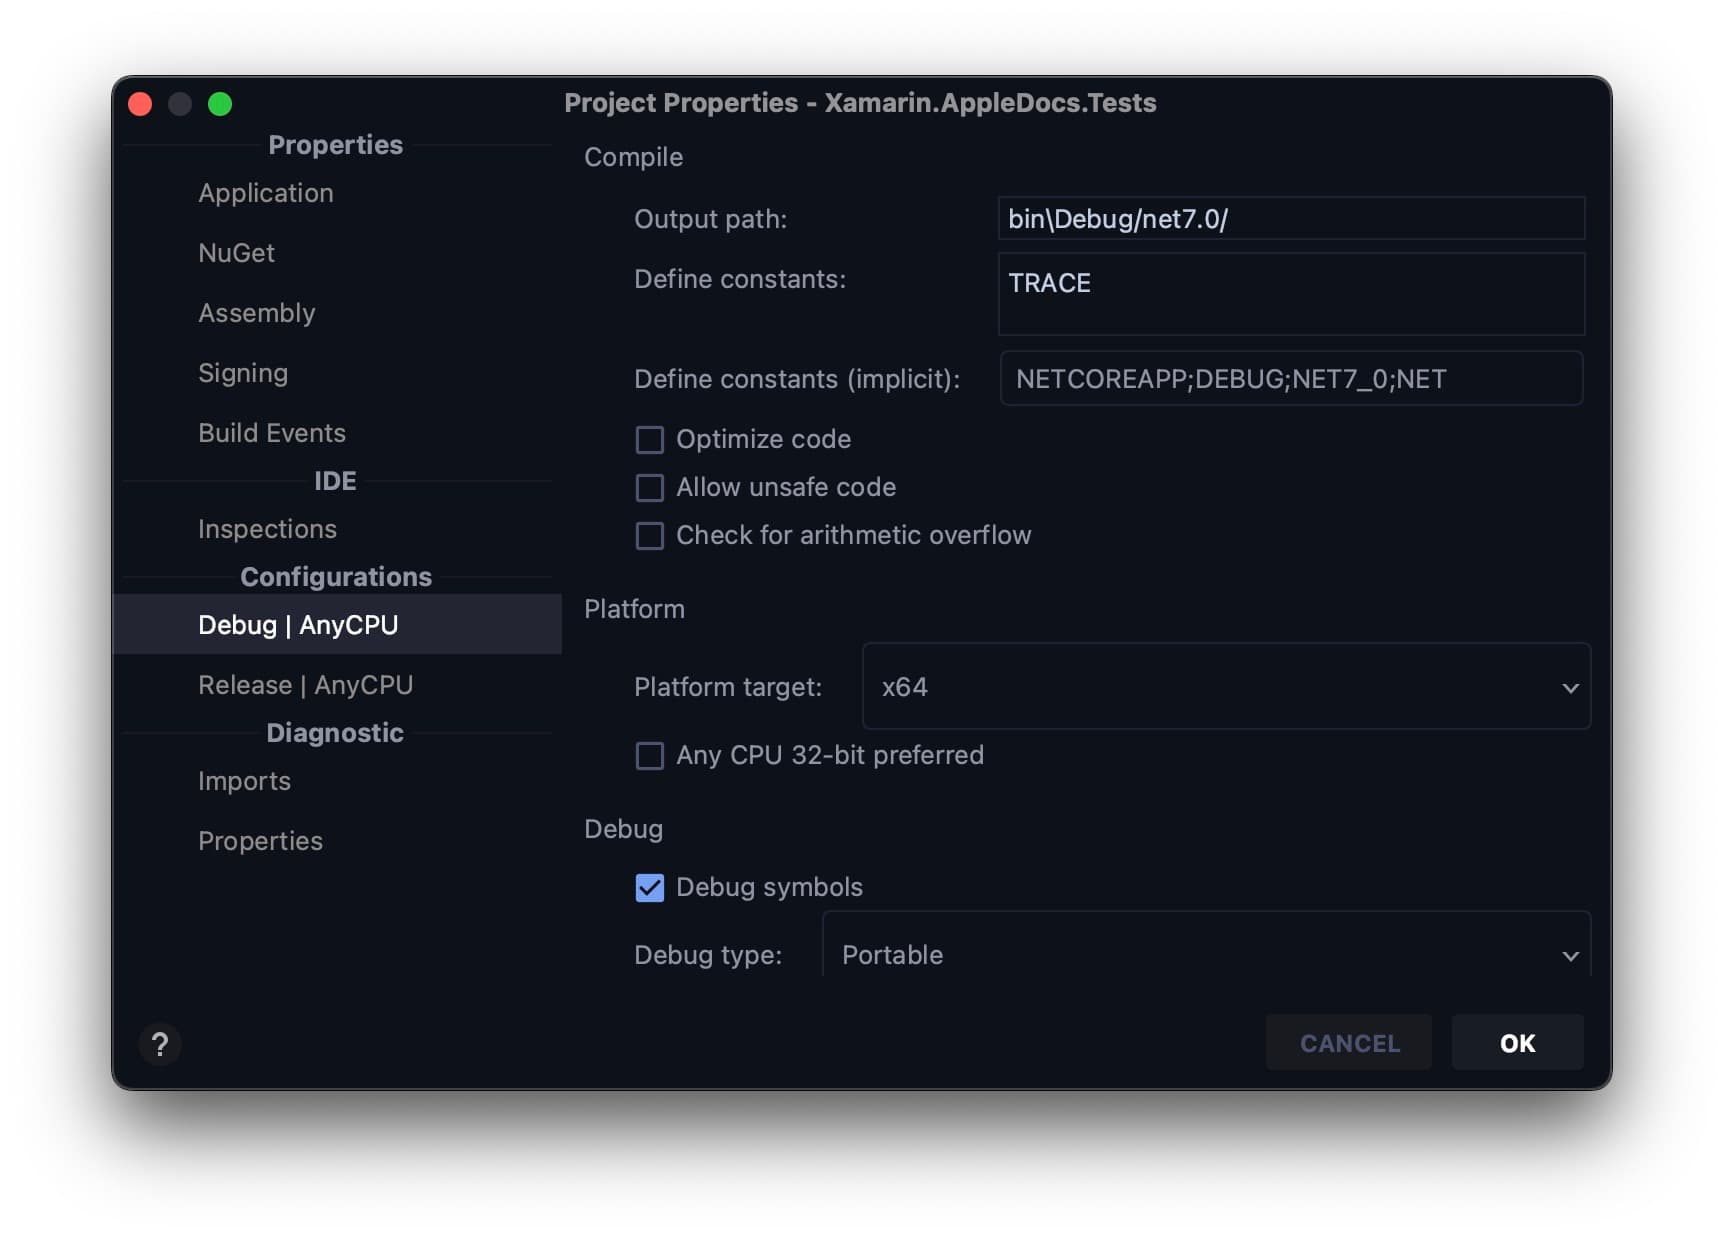Enable Check for arithmetic overflow
This screenshot has width=1724, height=1238.
click(650, 536)
